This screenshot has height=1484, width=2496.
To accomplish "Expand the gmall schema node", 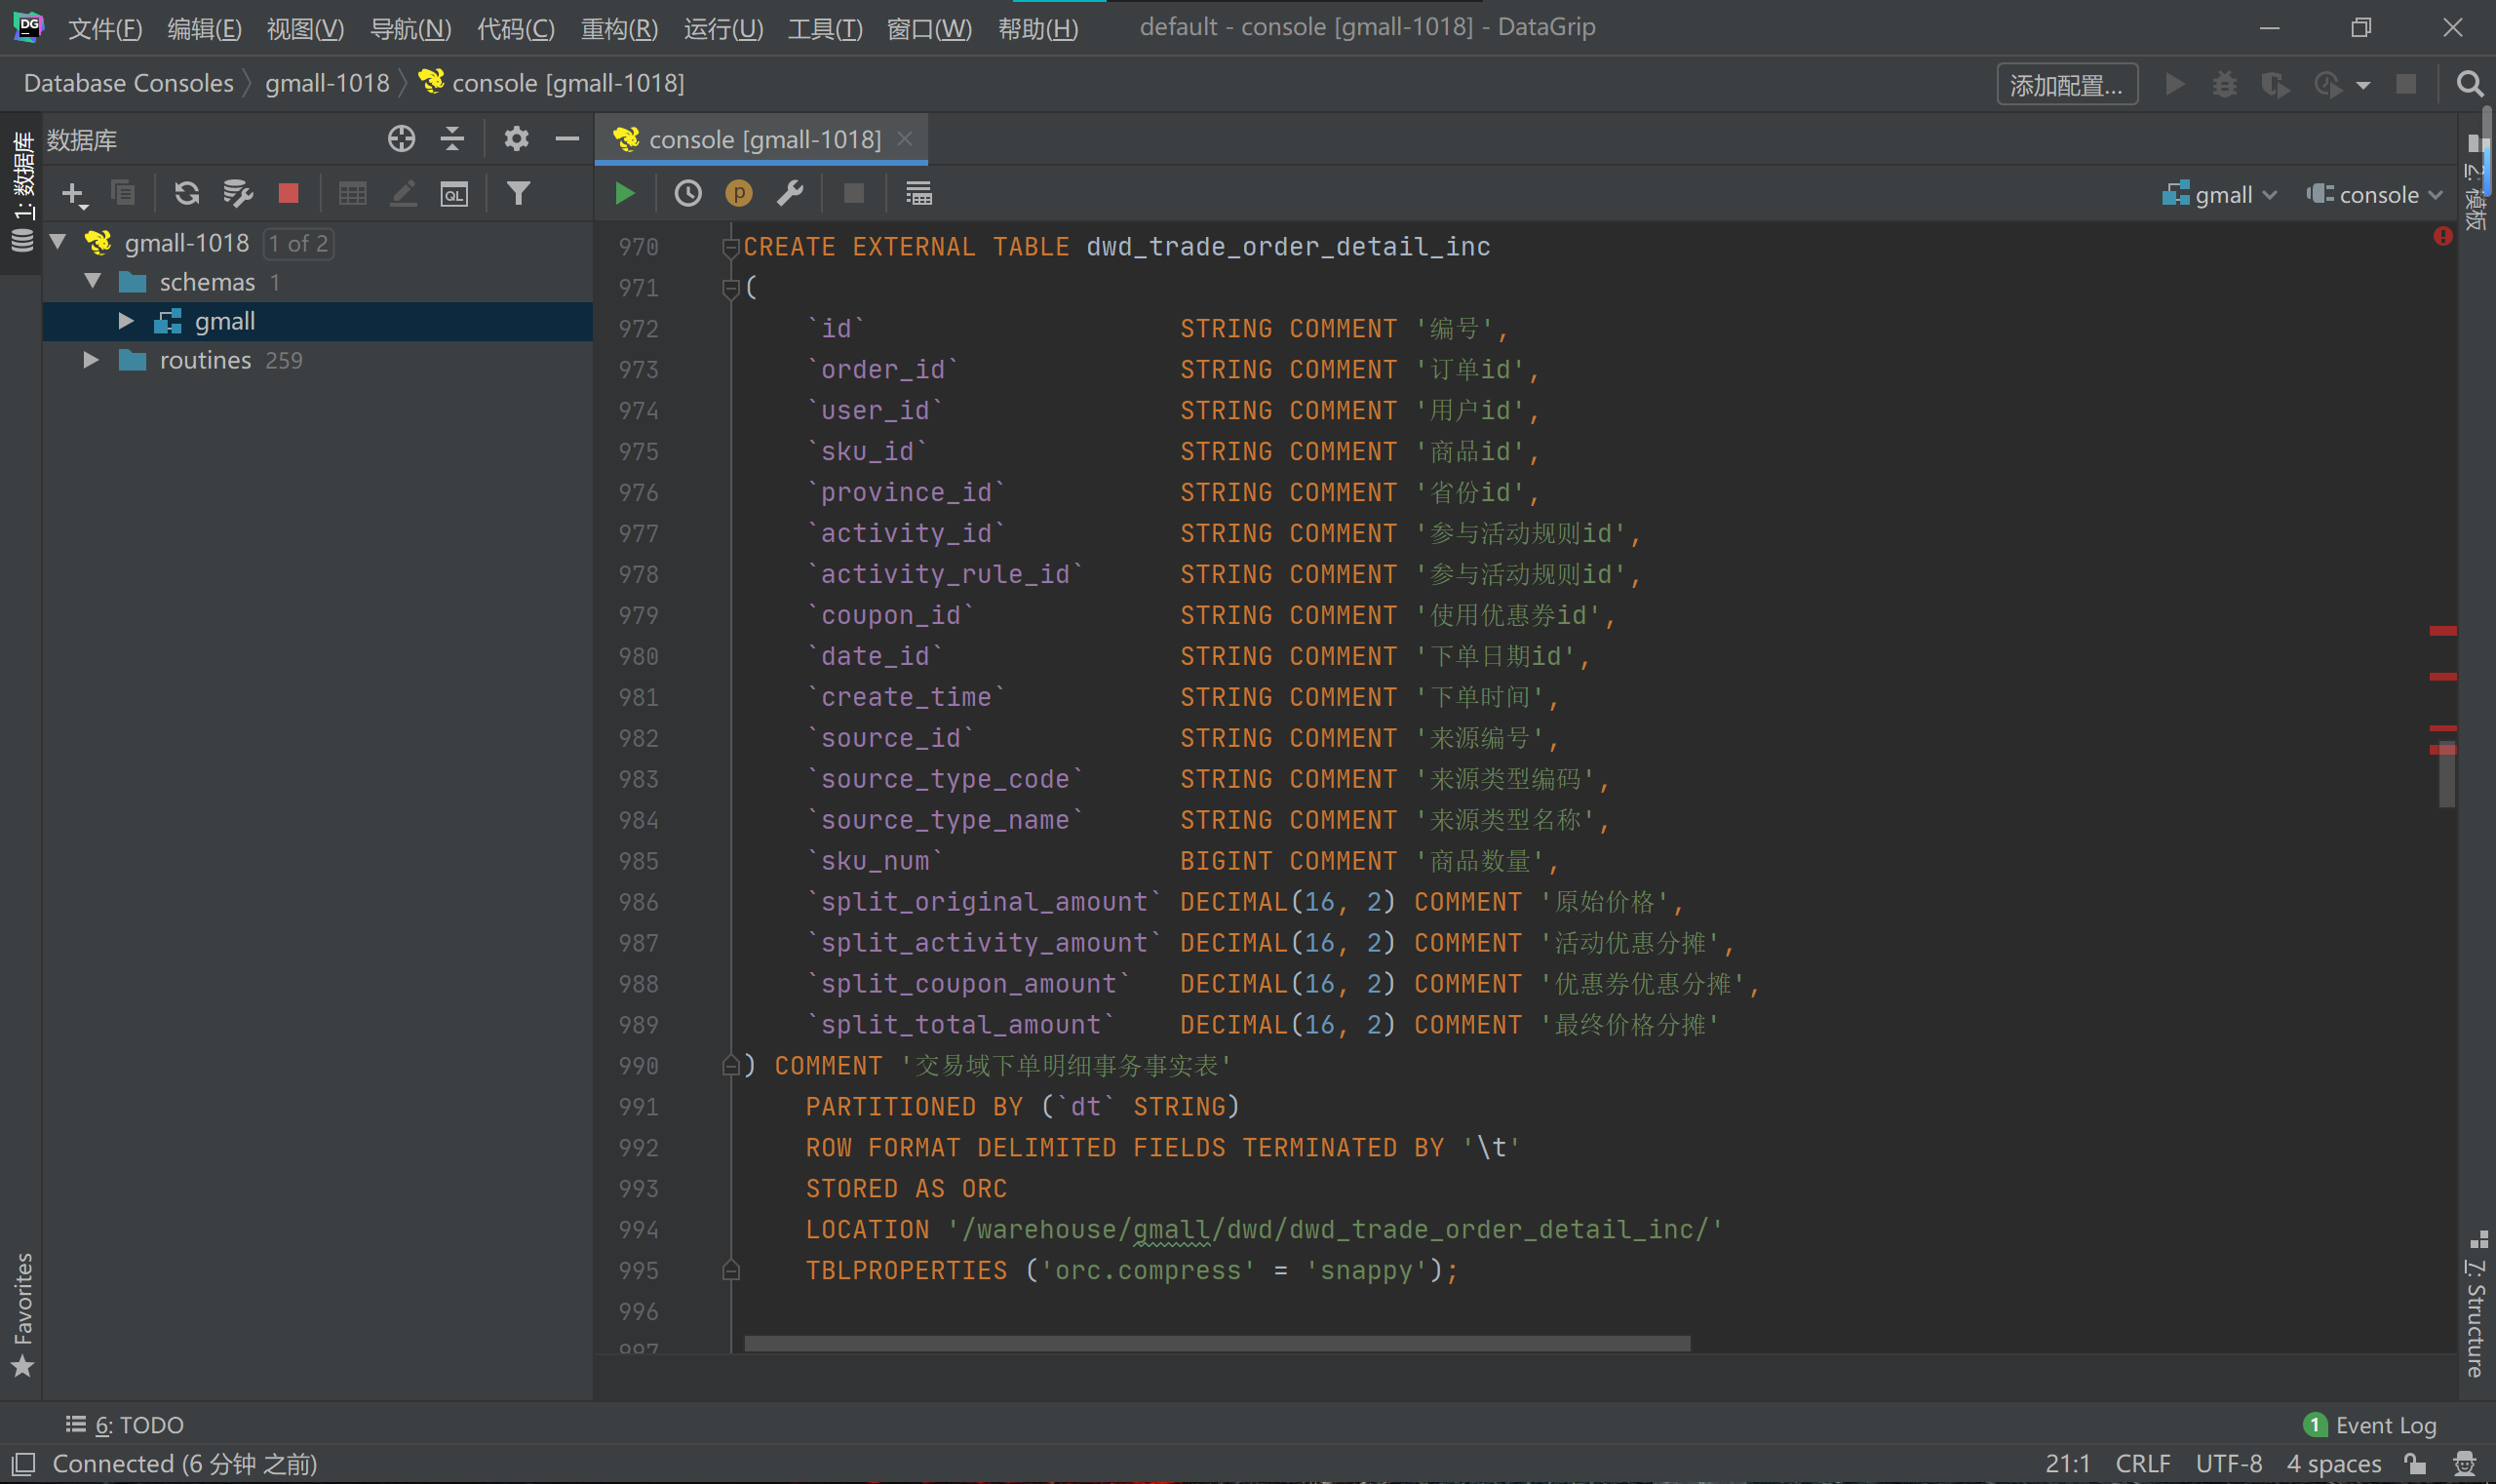I will [x=126, y=321].
